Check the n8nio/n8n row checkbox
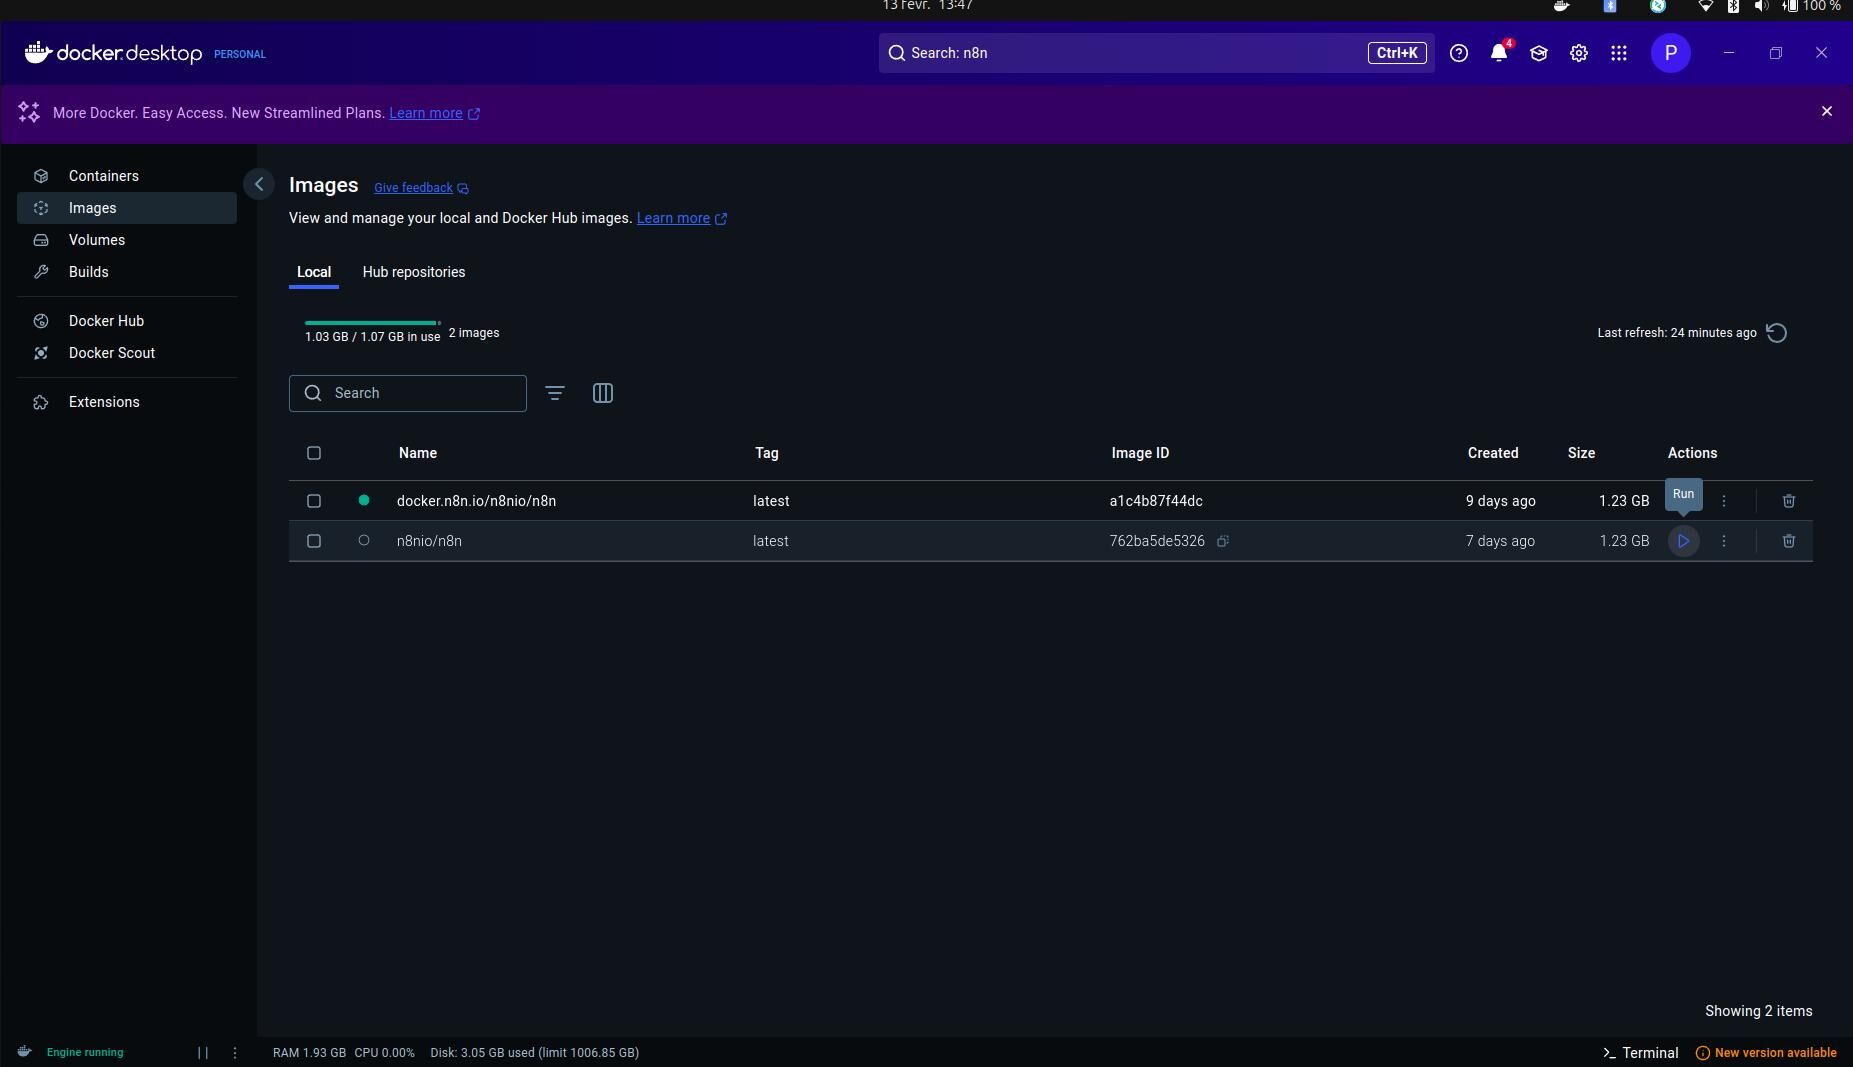The width and height of the screenshot is (1853, 1067). tap(314, 541)
